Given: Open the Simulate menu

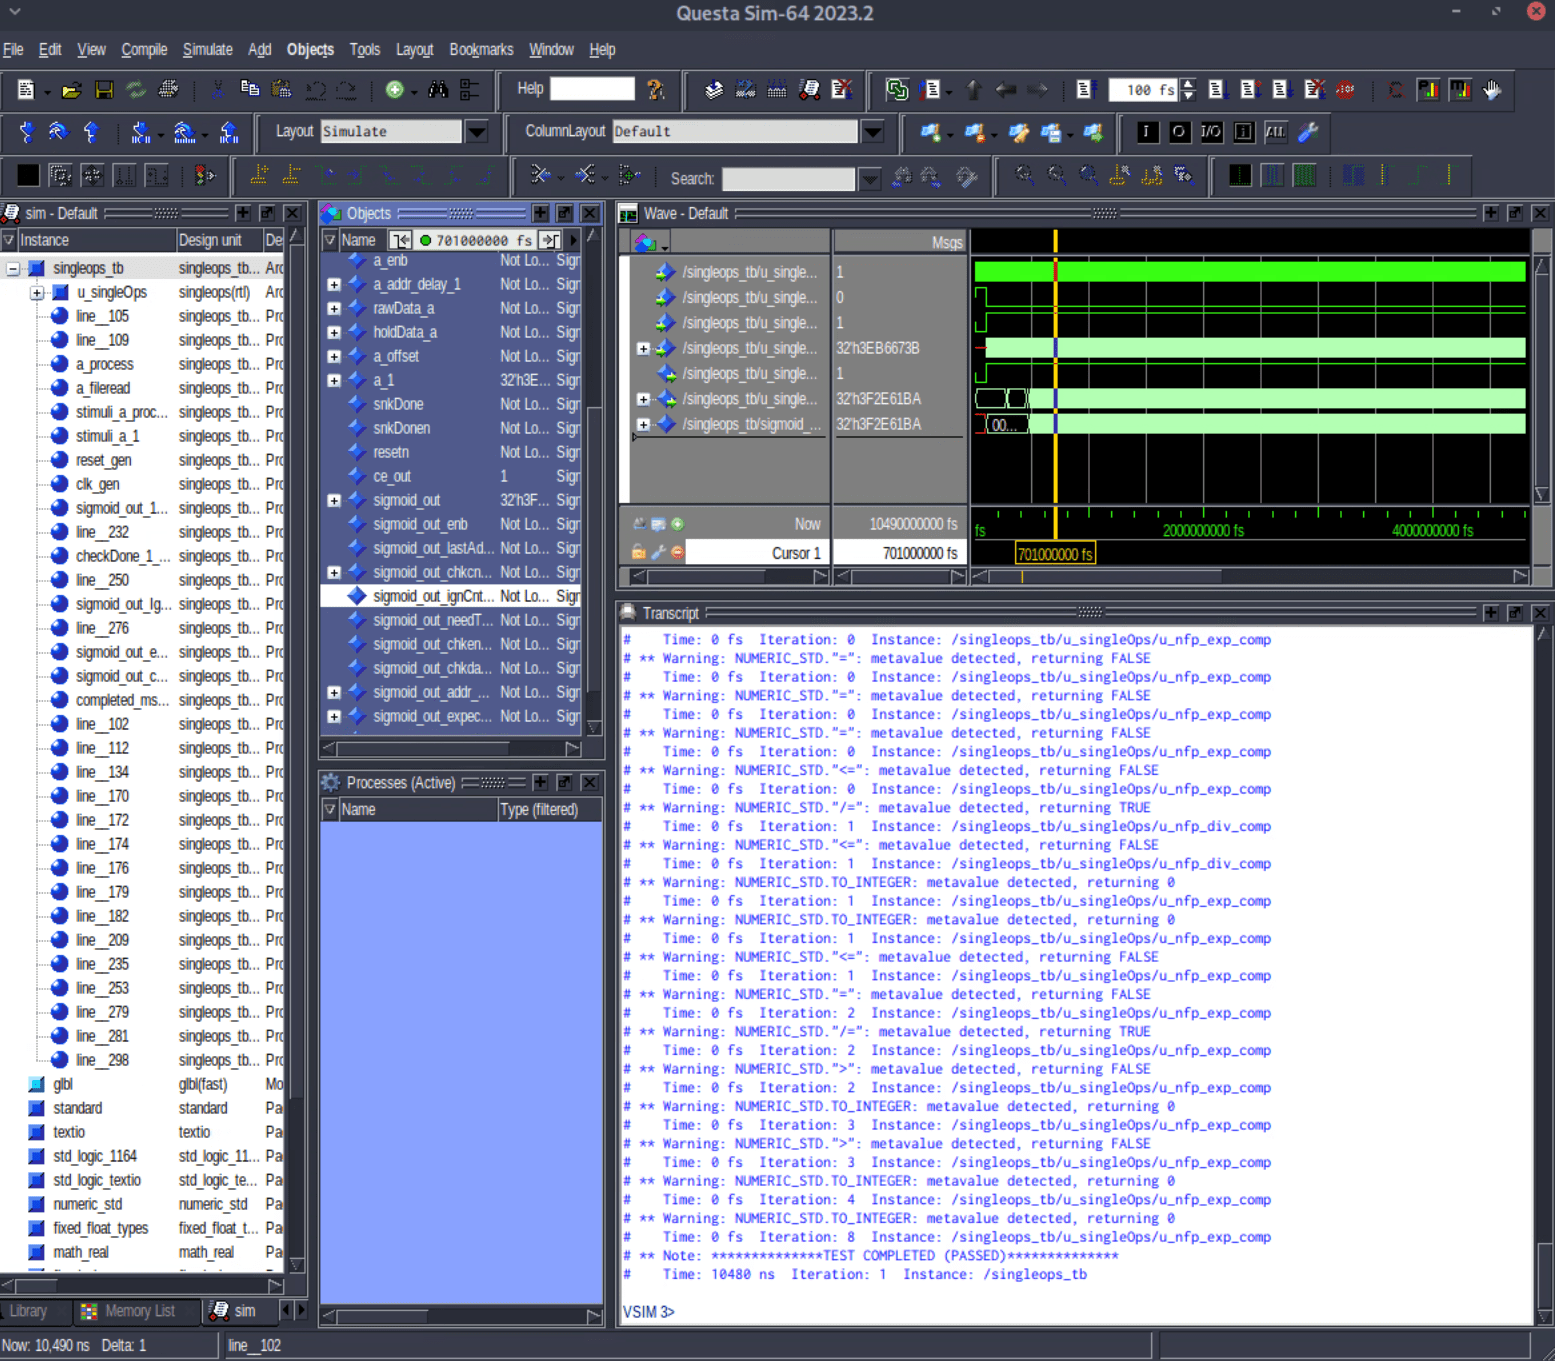Looking at the screenshot, I should click(x=207, y=49).
